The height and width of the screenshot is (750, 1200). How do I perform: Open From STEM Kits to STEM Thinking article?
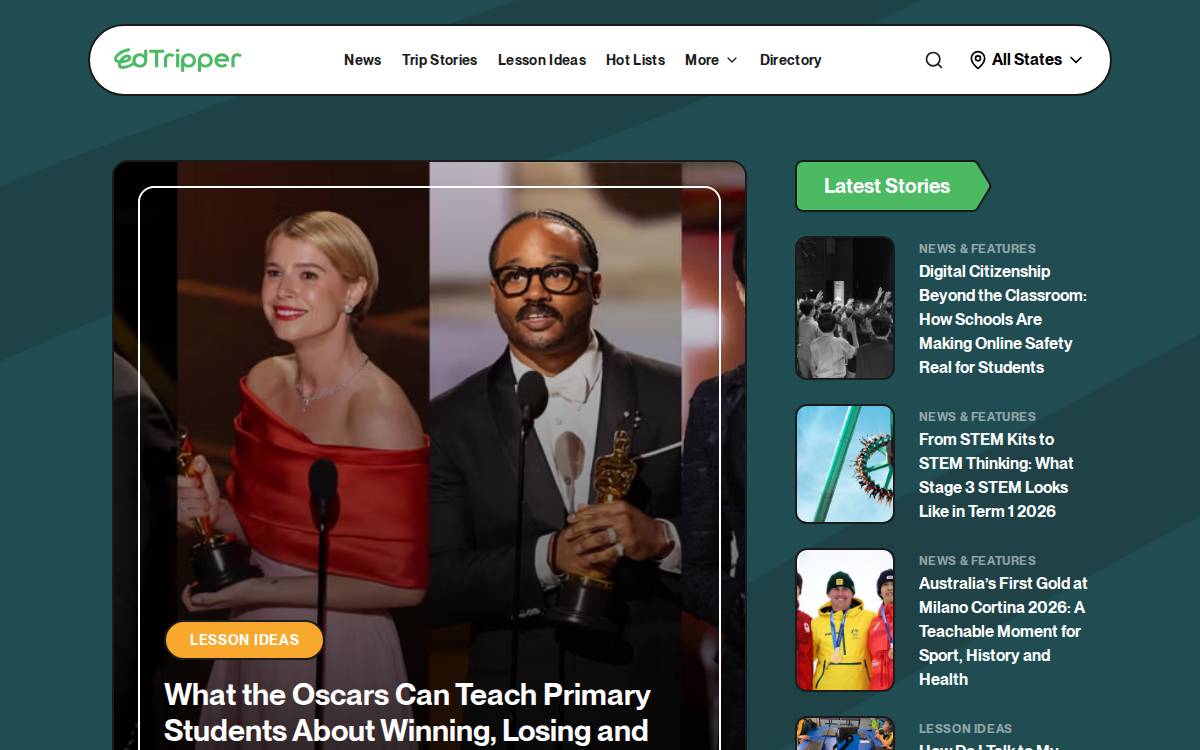pyautogui.click(x=996, y=475)
